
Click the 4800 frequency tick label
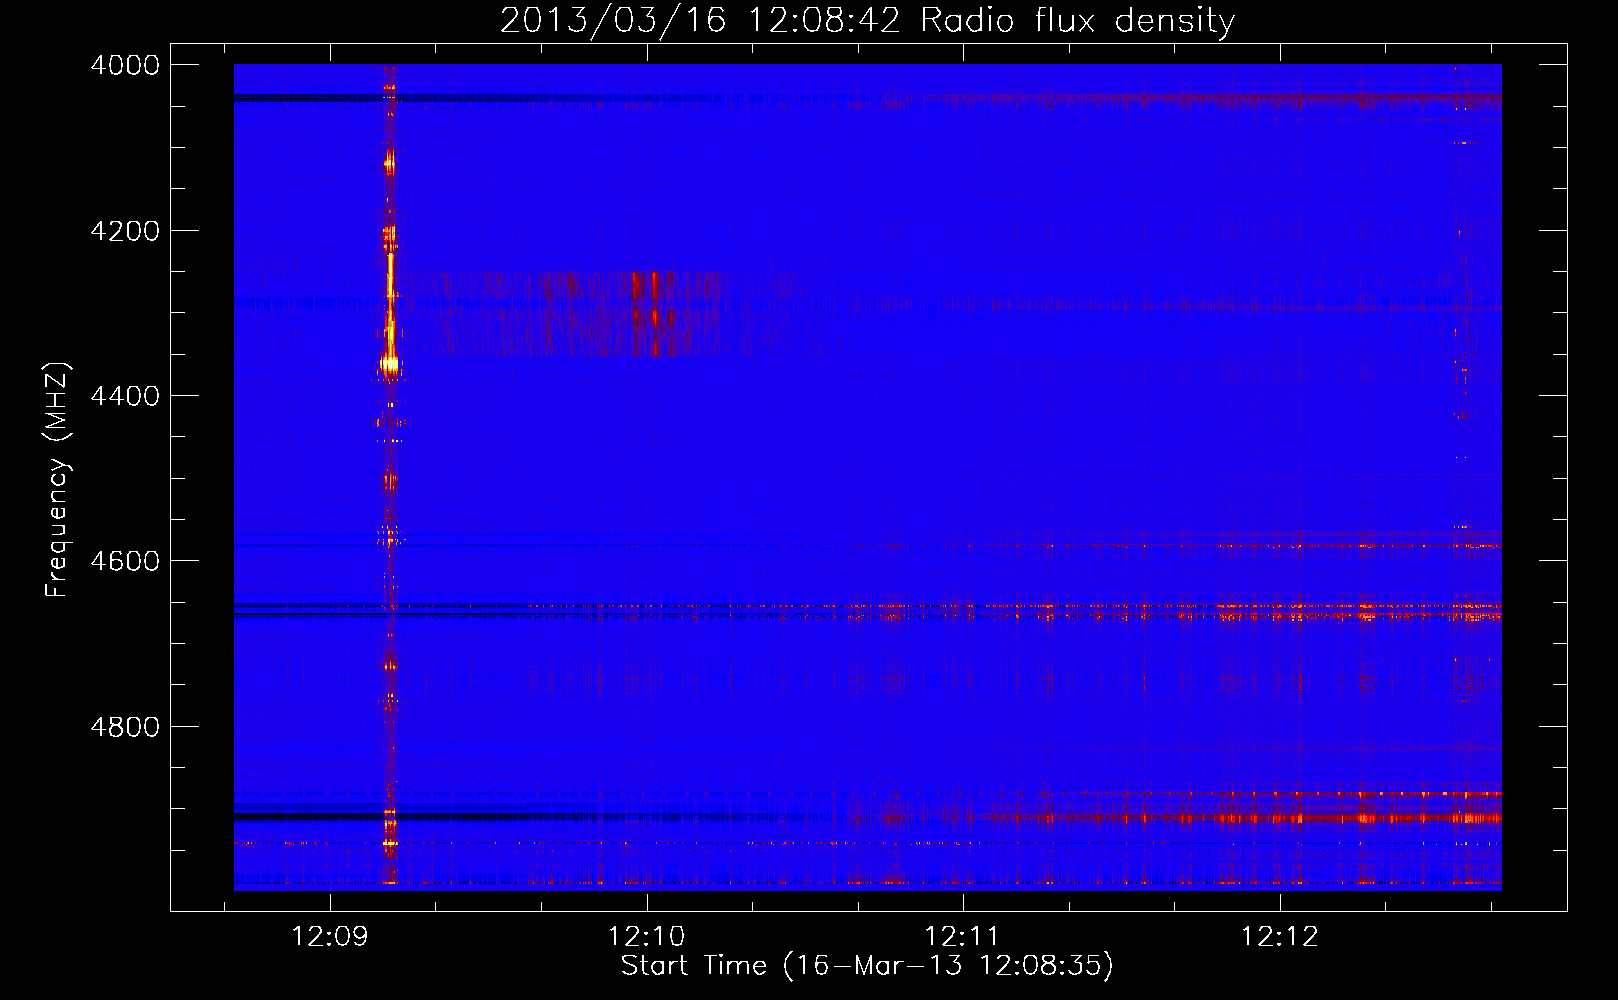click(x=125, y=727)
